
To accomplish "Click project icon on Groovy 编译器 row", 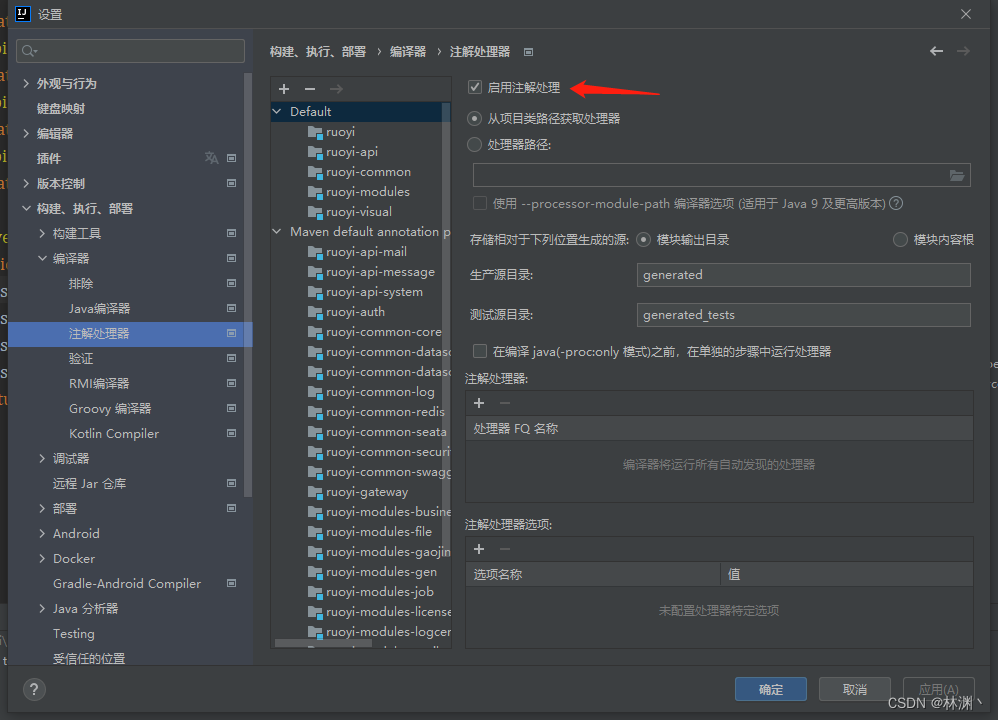I will pyautogui.click(x=232, y=408).
